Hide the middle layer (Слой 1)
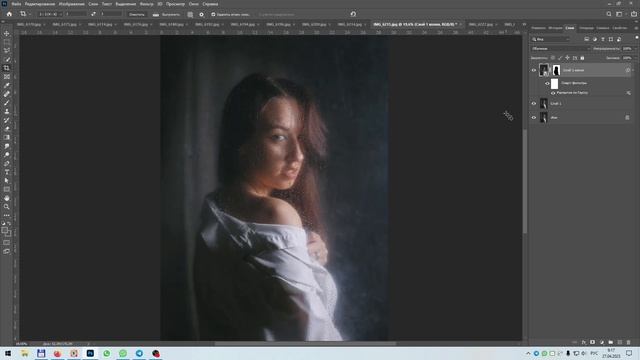The height and width of the screenshot is (360, 640). pos(533,104)
